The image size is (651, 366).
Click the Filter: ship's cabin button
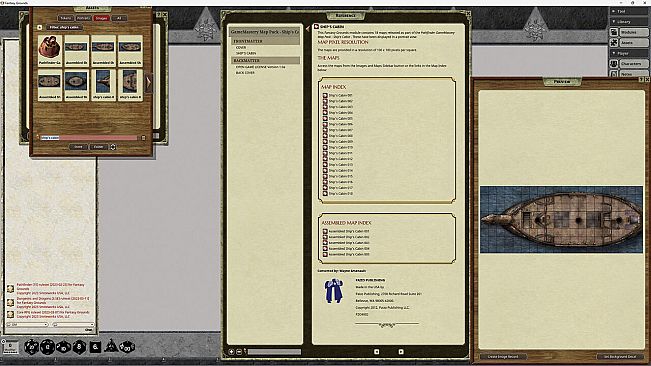coord(64,27)
